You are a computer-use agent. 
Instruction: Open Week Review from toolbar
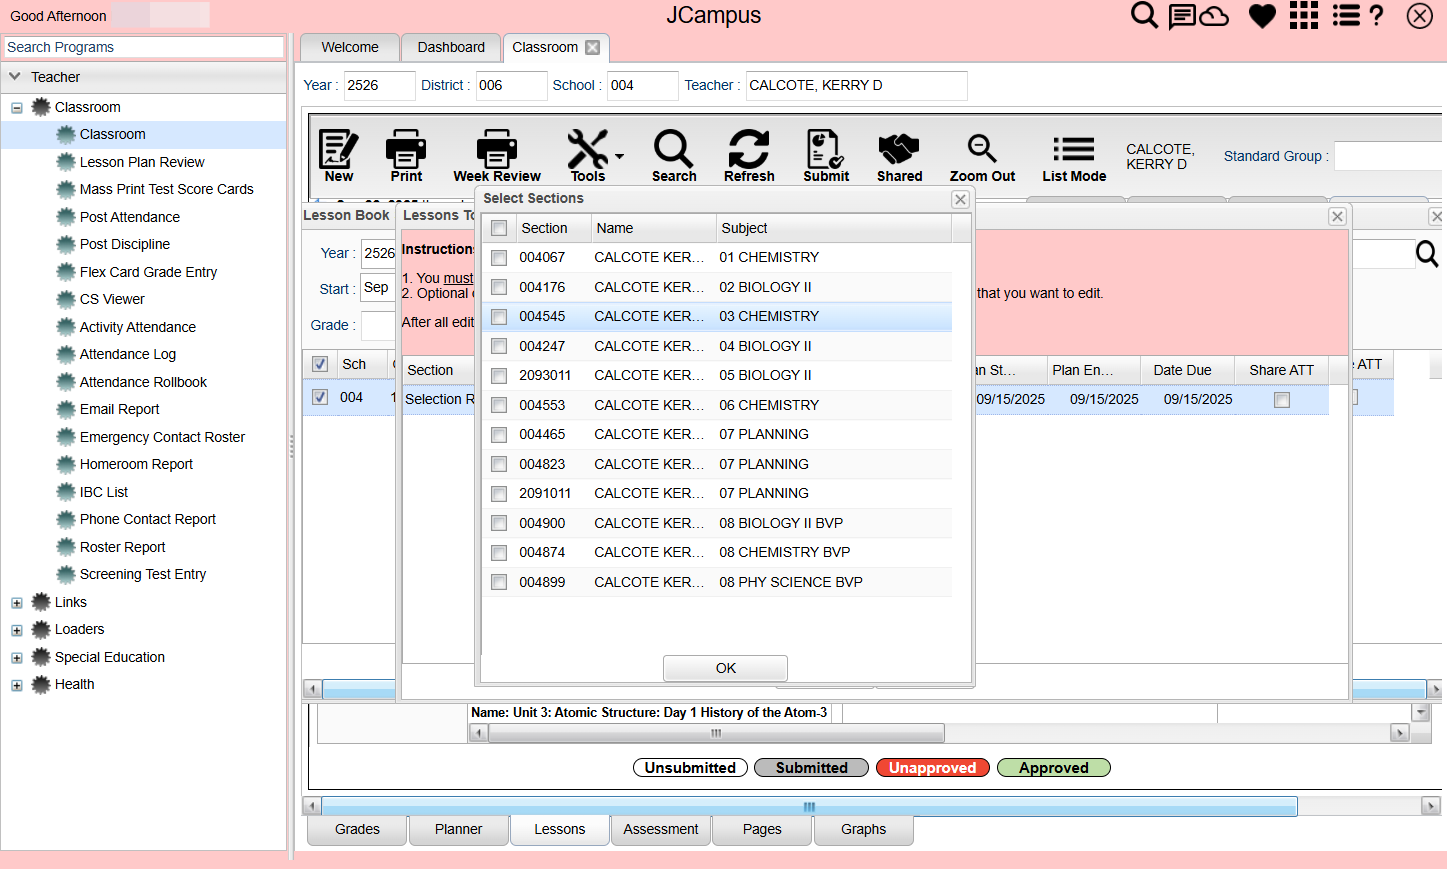[x=497, y=156]
